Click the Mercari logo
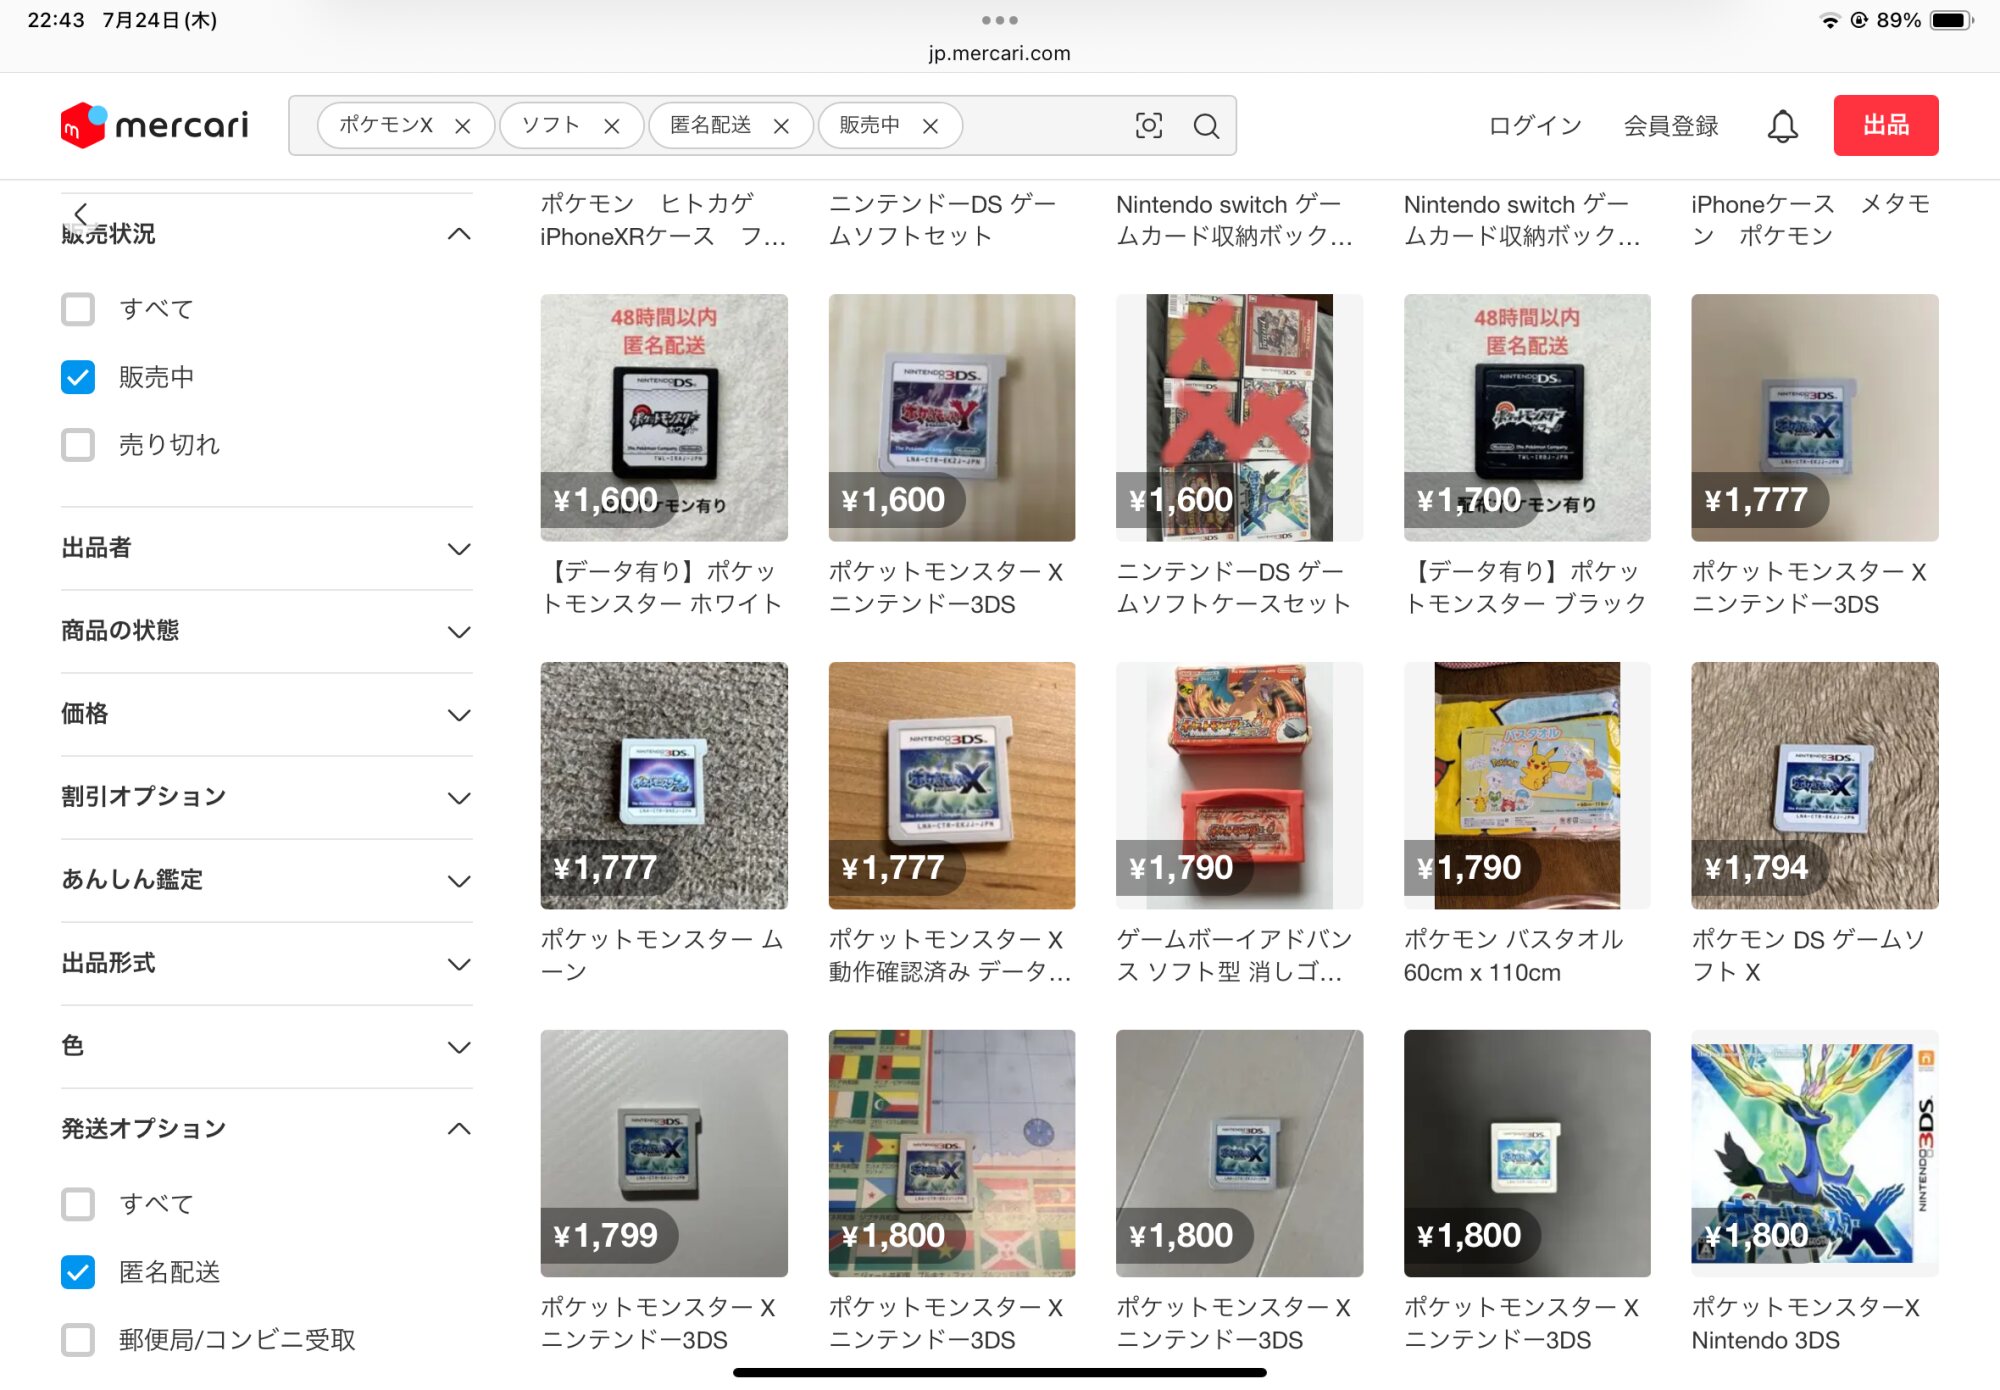The image size is (2000, 1390). (x=154, y=125)
